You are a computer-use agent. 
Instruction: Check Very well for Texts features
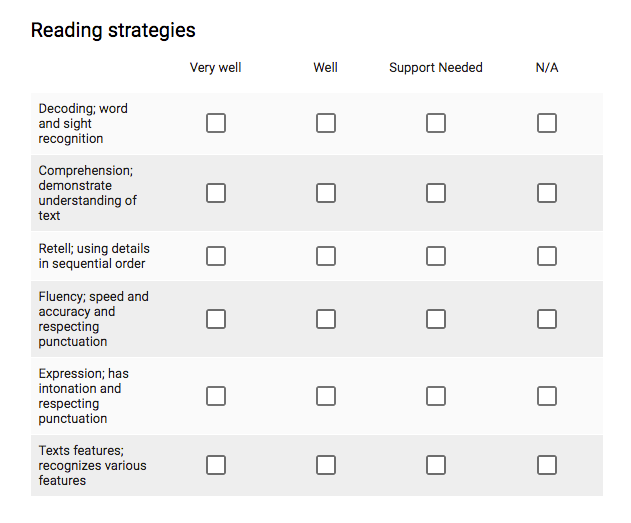216,465
